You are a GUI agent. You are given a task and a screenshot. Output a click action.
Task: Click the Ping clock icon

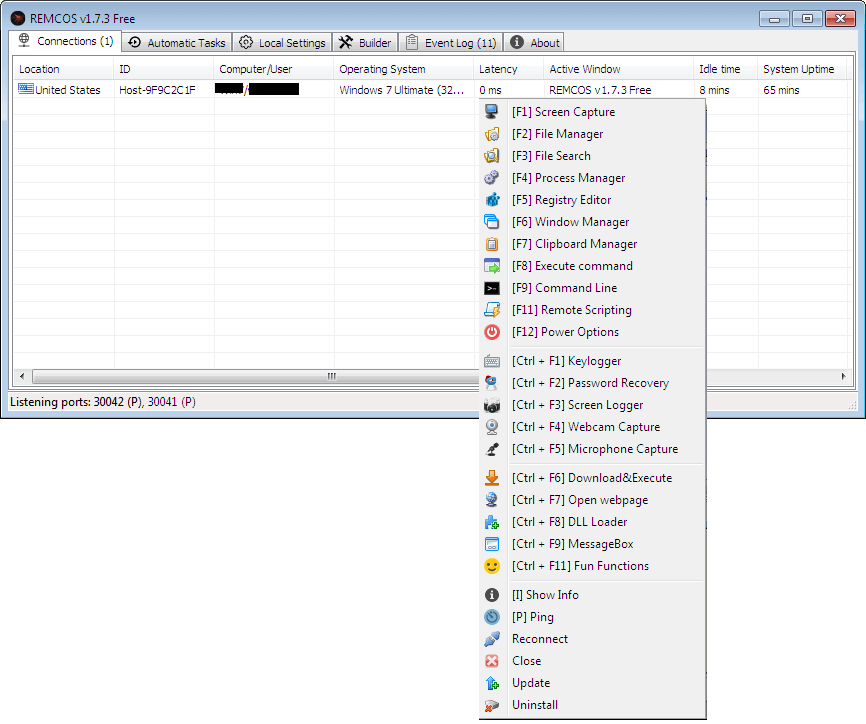(492, 617)
